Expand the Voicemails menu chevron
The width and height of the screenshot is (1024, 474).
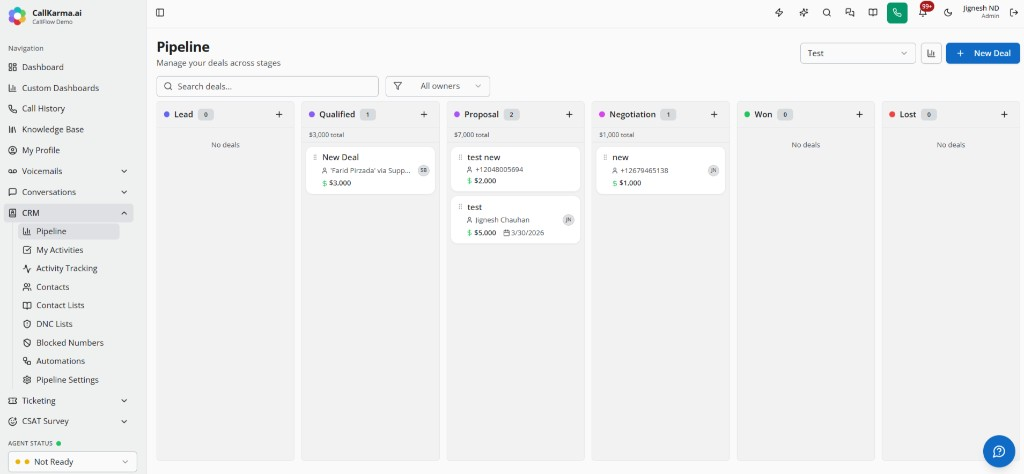(x=124, y=171)
